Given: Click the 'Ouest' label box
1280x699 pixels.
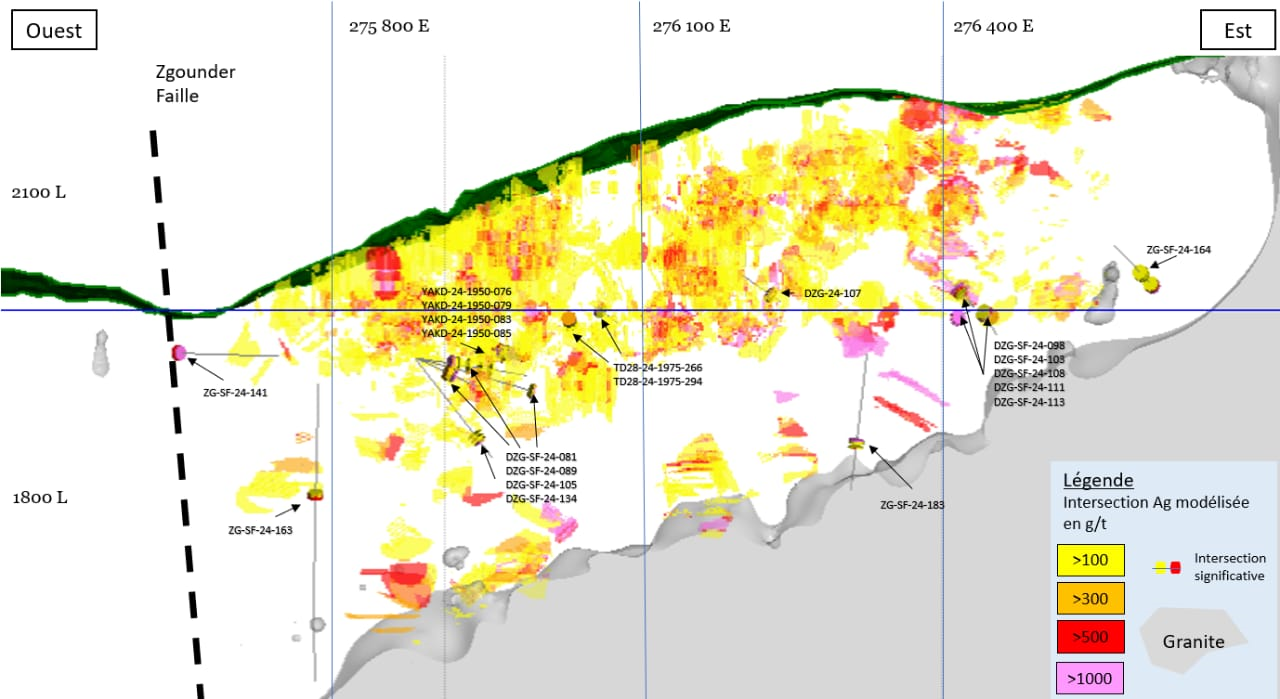Looking at the screenshot, I should point(53,31).
